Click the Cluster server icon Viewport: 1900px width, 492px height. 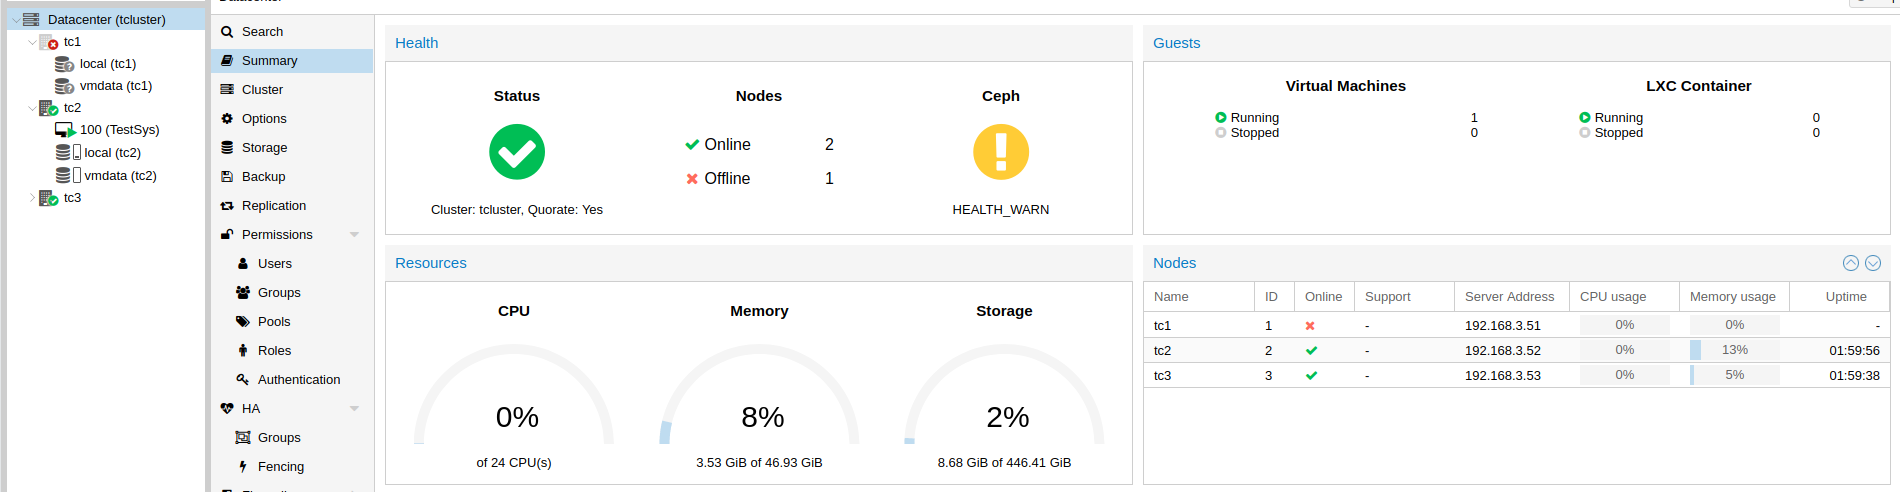(227, 90)
